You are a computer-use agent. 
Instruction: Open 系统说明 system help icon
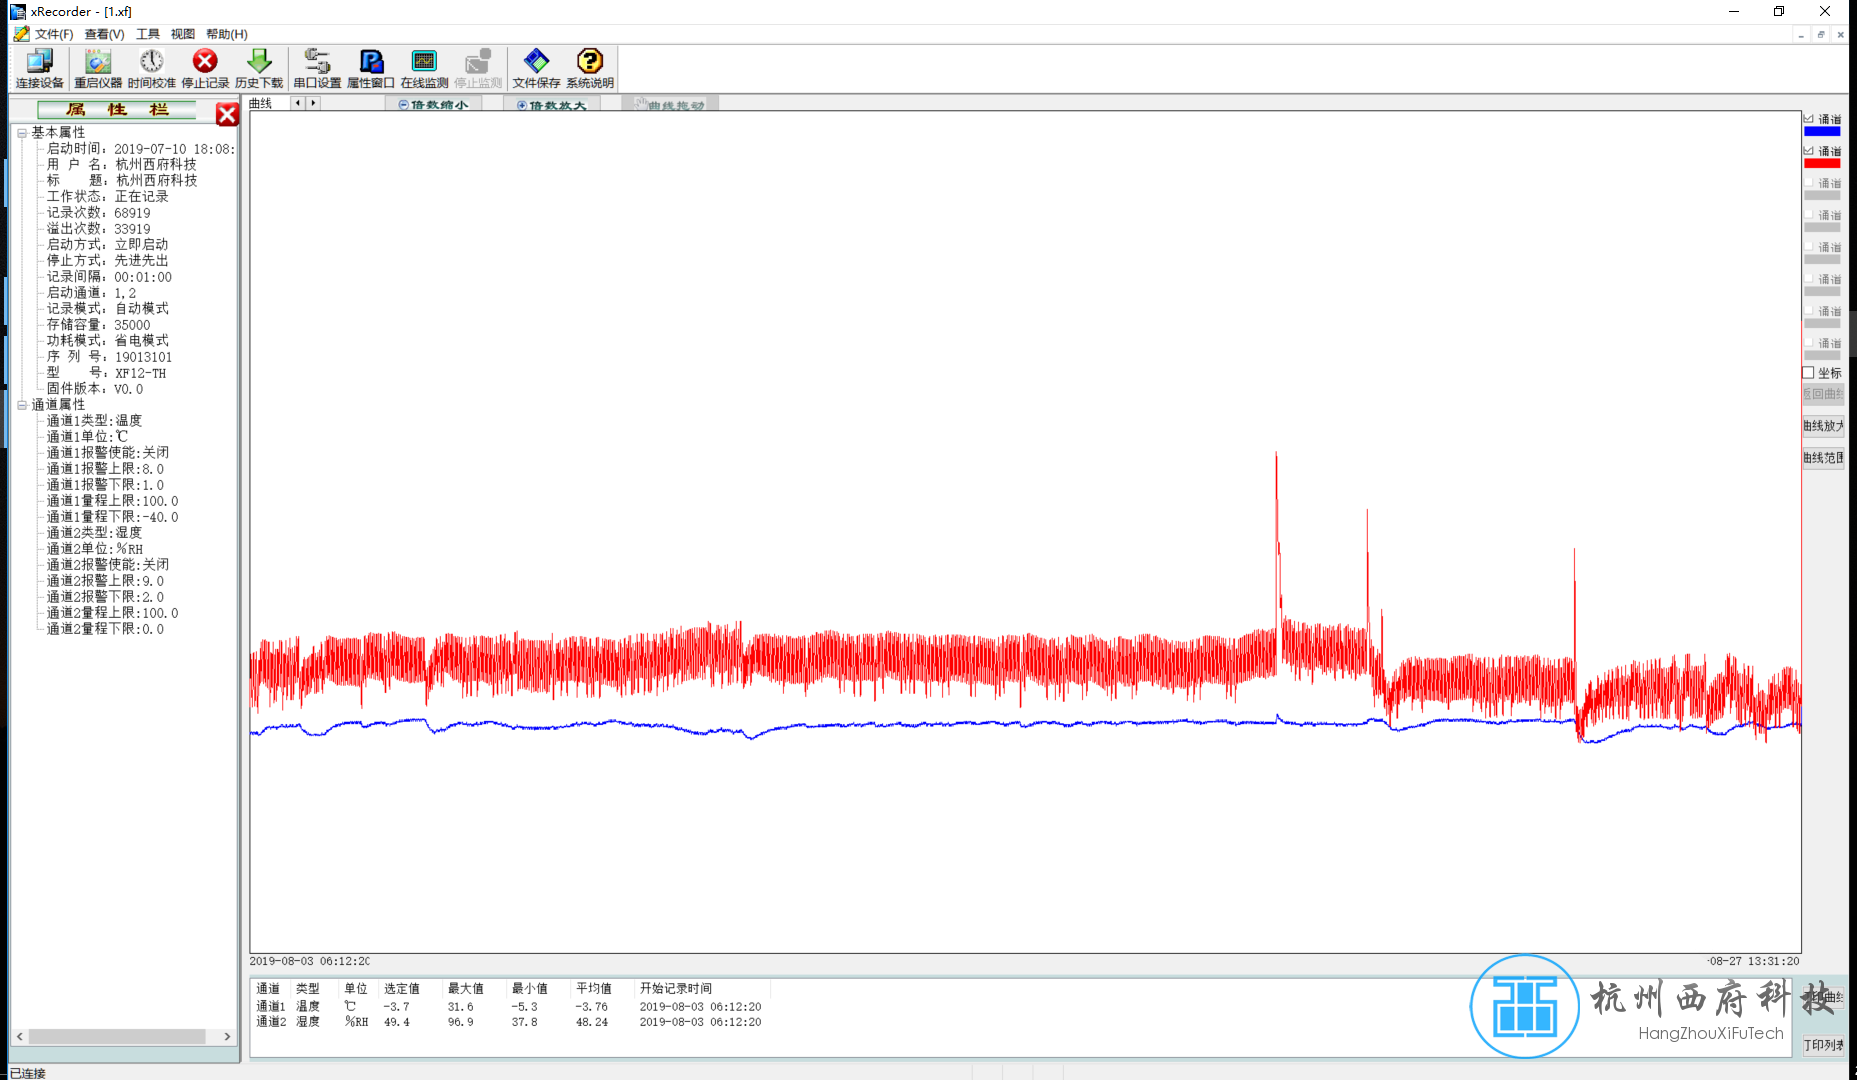pyautogui.click(x=590, y=68)
